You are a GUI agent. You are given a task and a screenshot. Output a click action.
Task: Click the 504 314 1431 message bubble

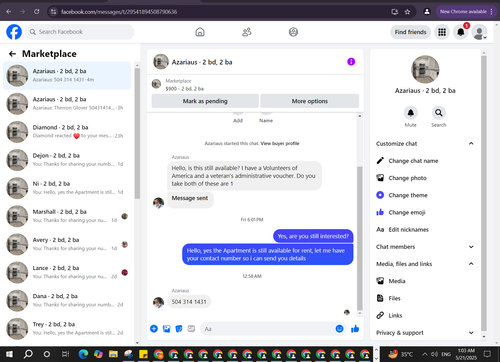point(189,302)
